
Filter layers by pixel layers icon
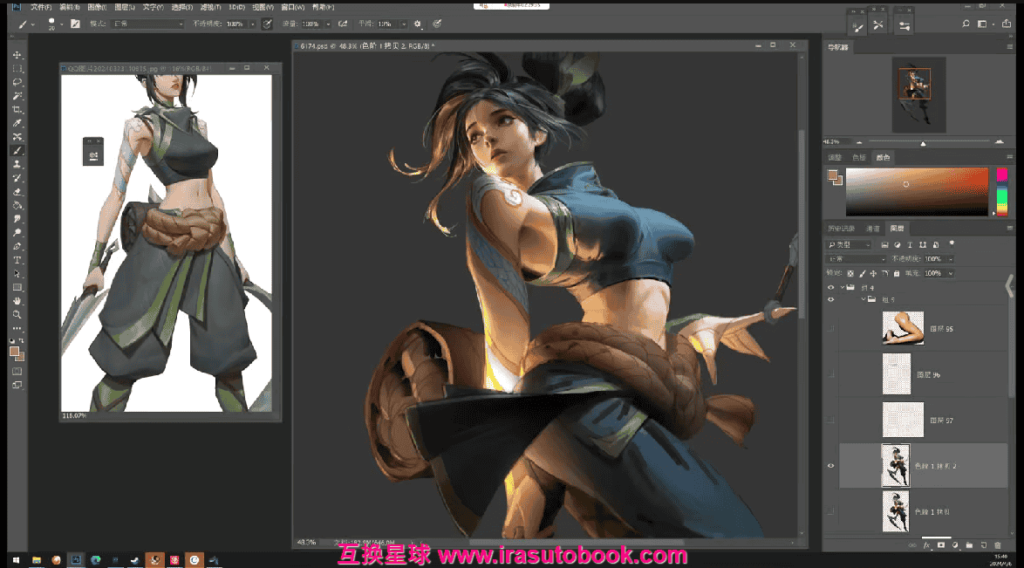884,245
